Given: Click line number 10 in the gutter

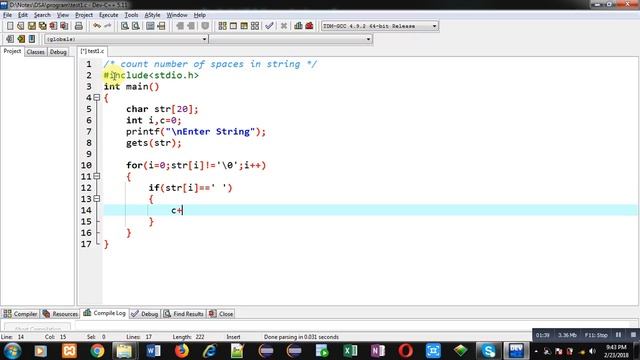Looking at the screenshot, I should [86, 165].
